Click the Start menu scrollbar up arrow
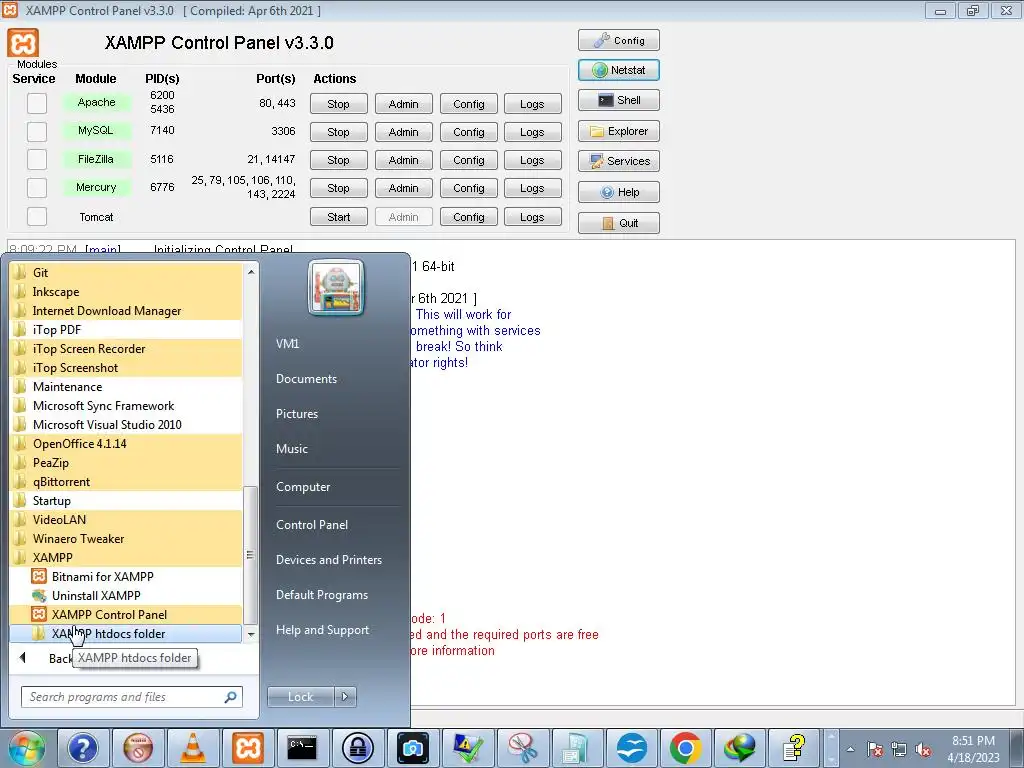Screen dimensions: 1024x768 [251, 272]
